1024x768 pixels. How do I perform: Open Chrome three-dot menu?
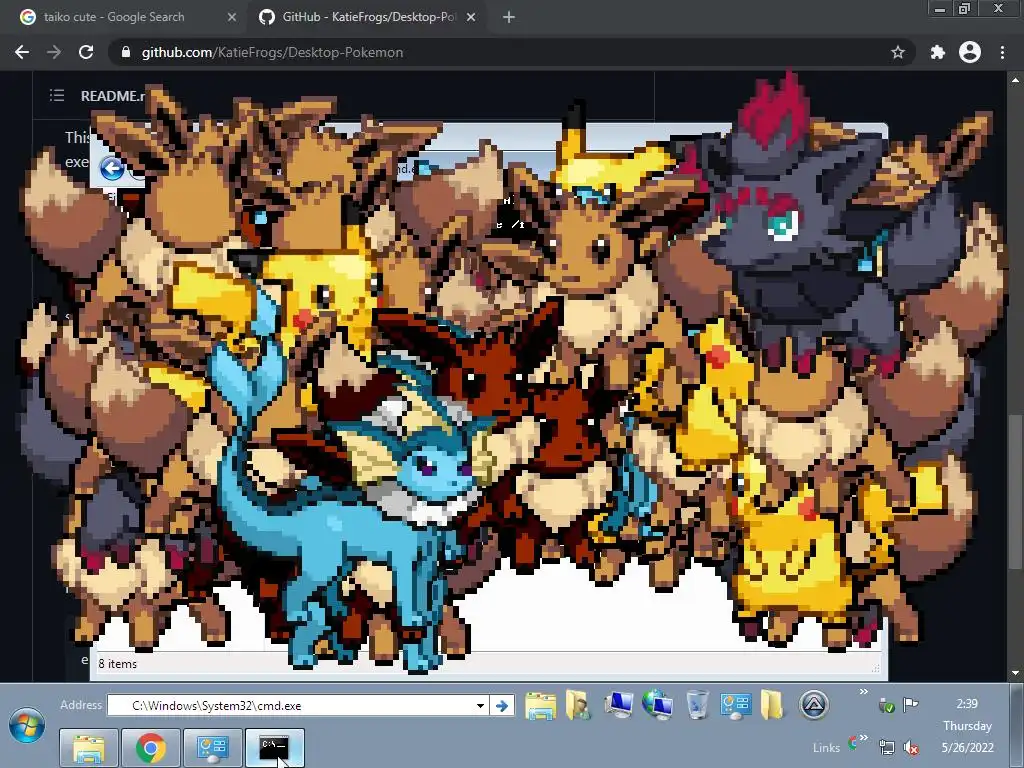point(1002,52)
